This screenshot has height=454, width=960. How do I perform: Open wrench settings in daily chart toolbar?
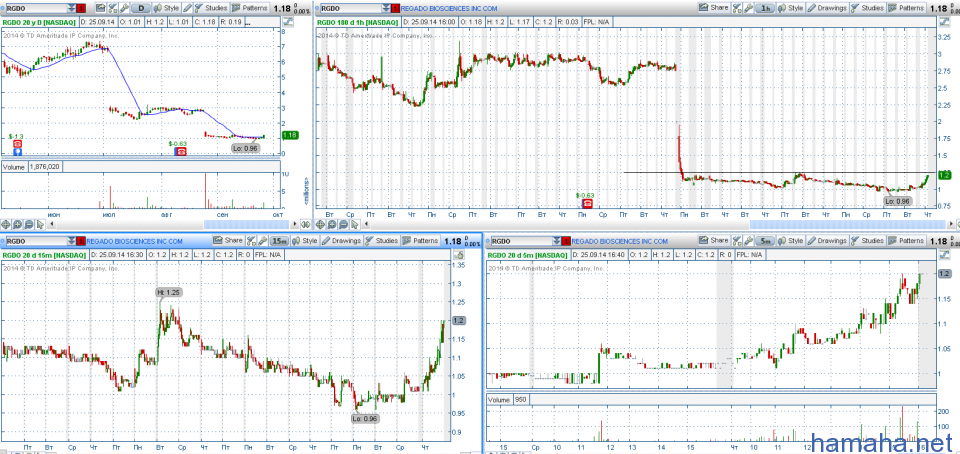click(x=124, y=8)
